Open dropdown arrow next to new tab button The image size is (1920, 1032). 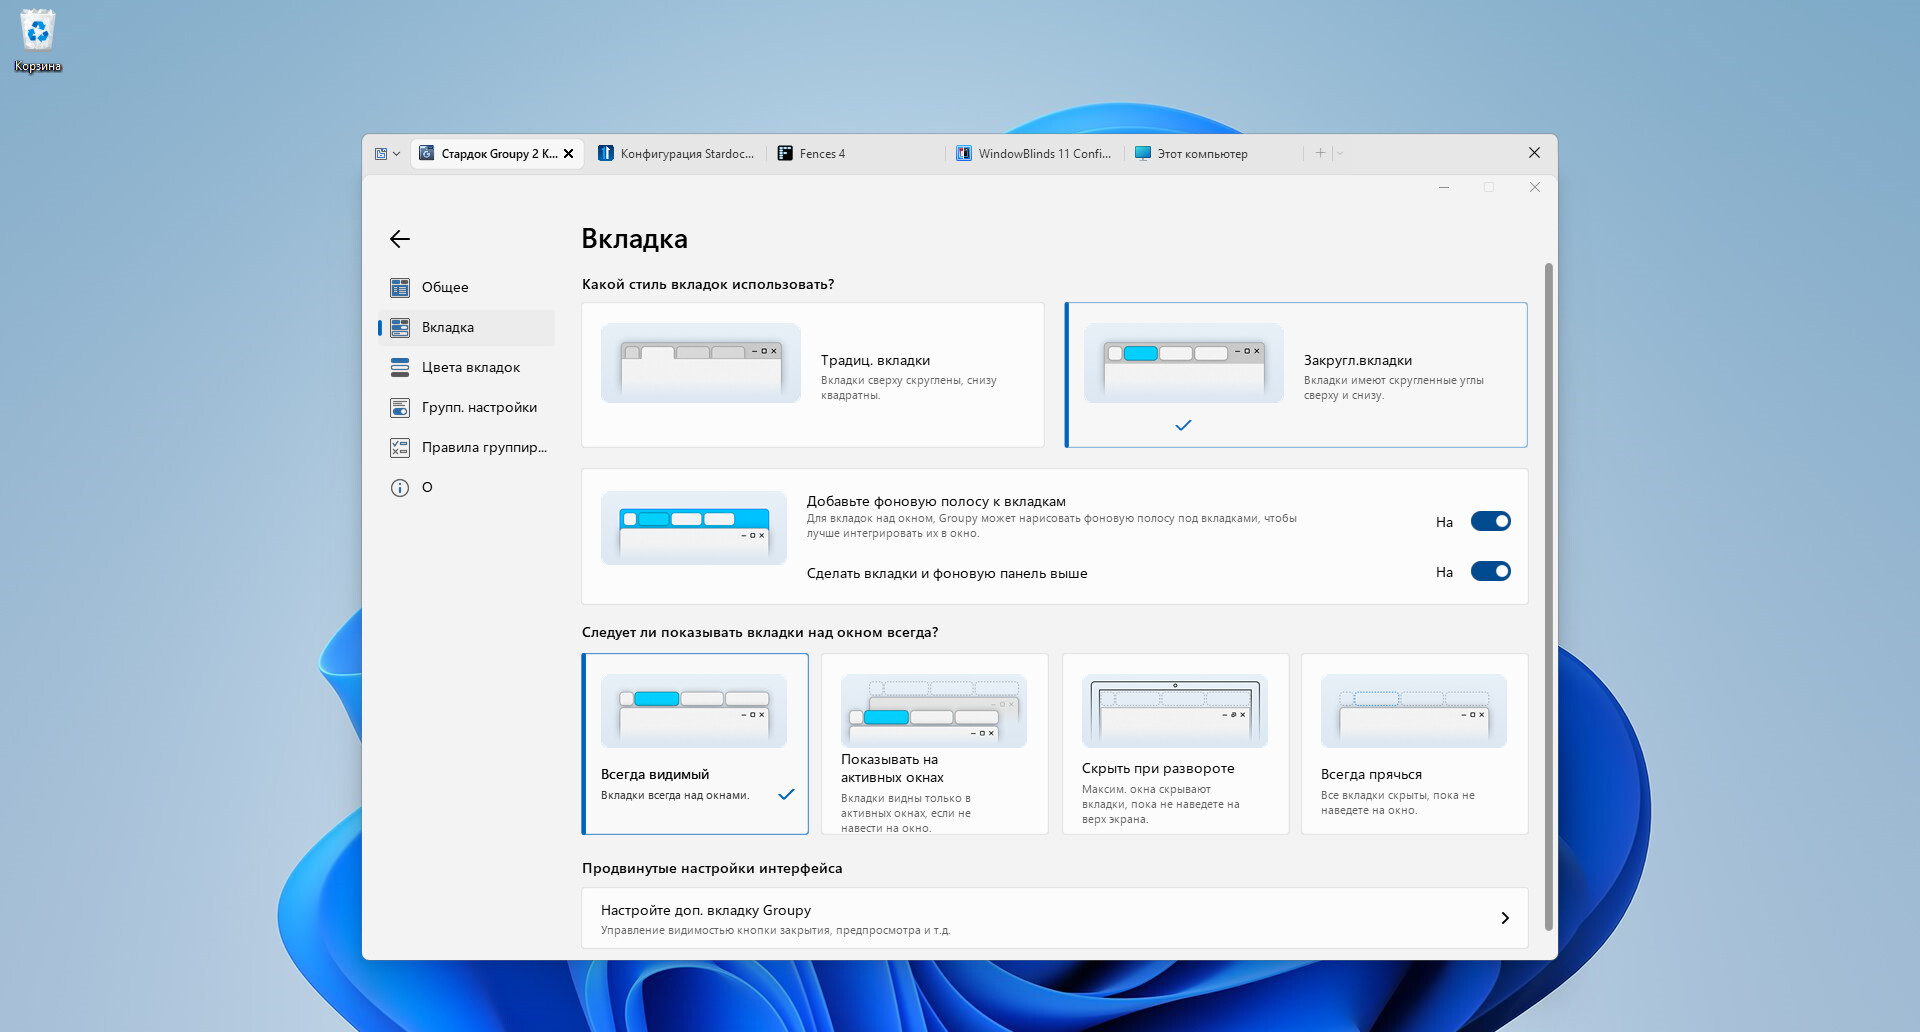(x=1340, y=154)
